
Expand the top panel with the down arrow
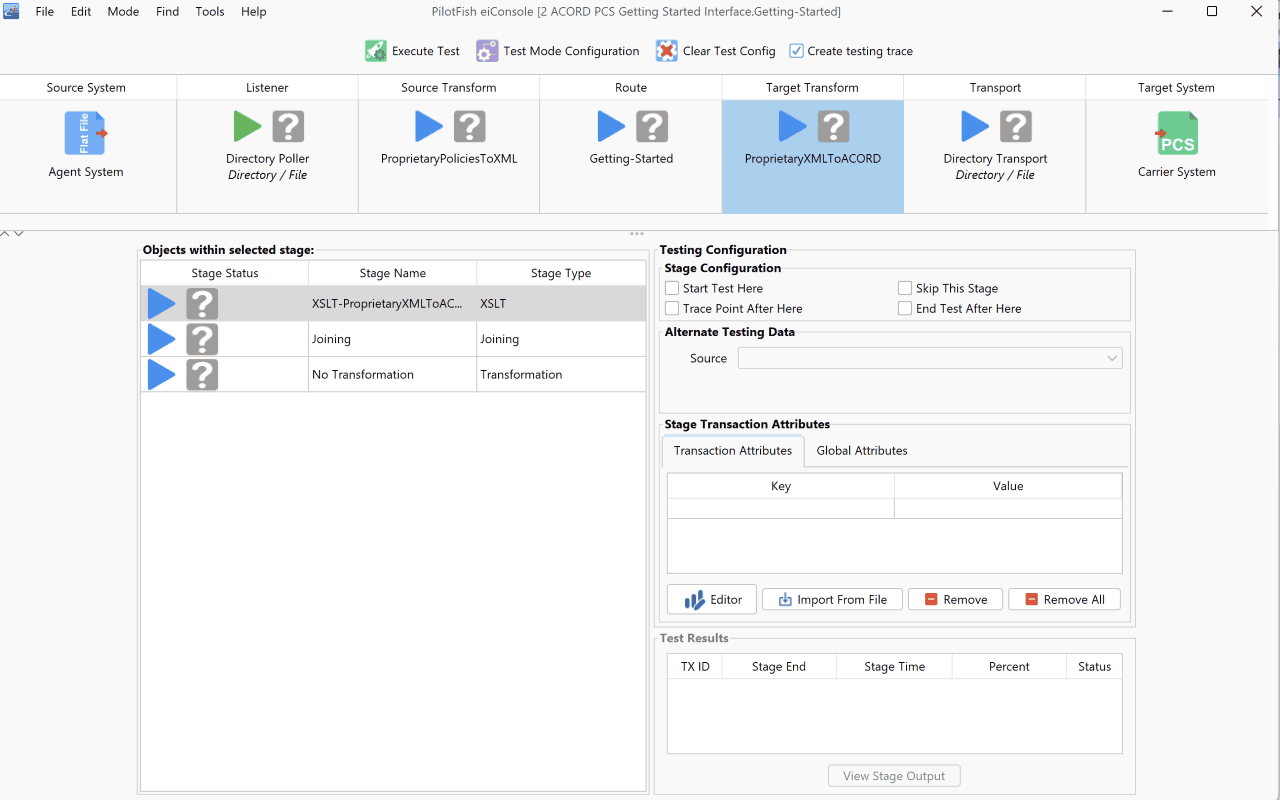[x=18, y=233]
